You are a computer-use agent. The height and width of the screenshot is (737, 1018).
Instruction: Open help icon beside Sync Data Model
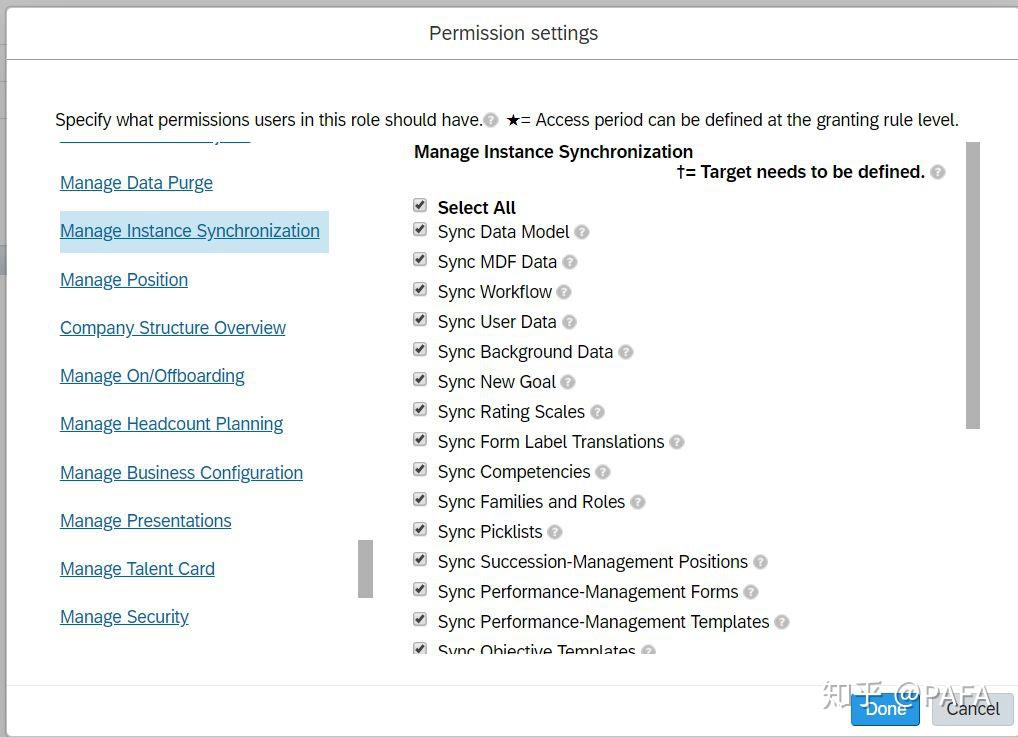[583, 232]
